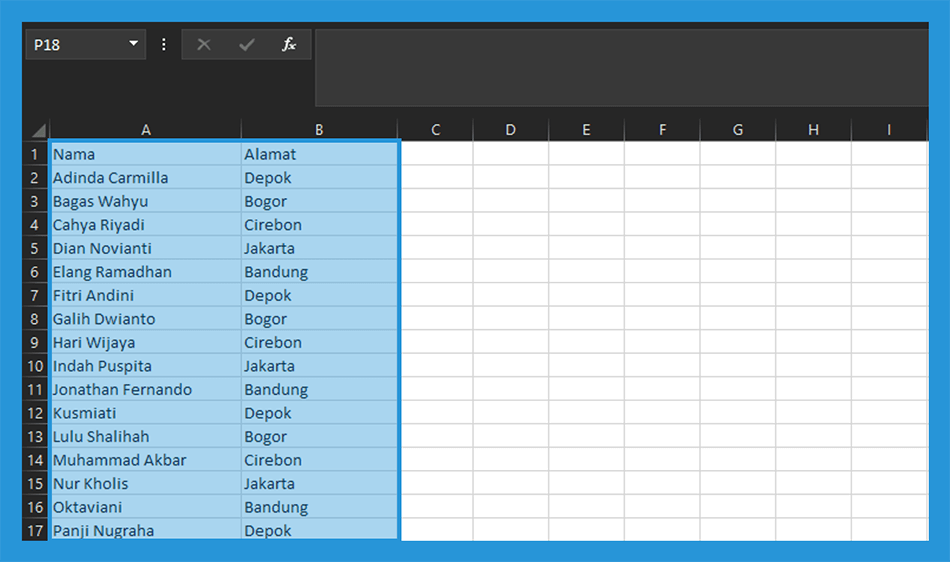Click 'Bandung' next to Oktaviani
Screen dimensions: 950x562
point(319,507)
